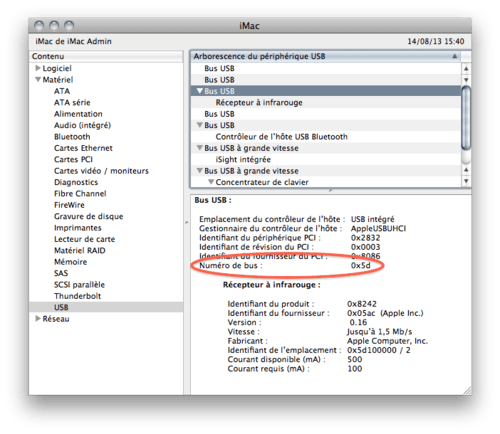Viewport: 500px width, 434px height.
Task: Open the Diagnostics section
Action: click(x=76, y=182)
